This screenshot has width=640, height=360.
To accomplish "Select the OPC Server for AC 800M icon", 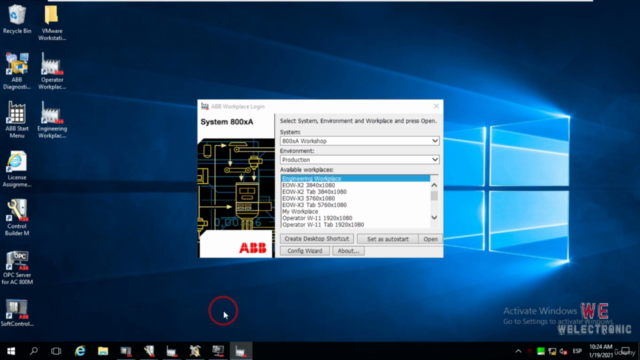I will coord(17,267).
